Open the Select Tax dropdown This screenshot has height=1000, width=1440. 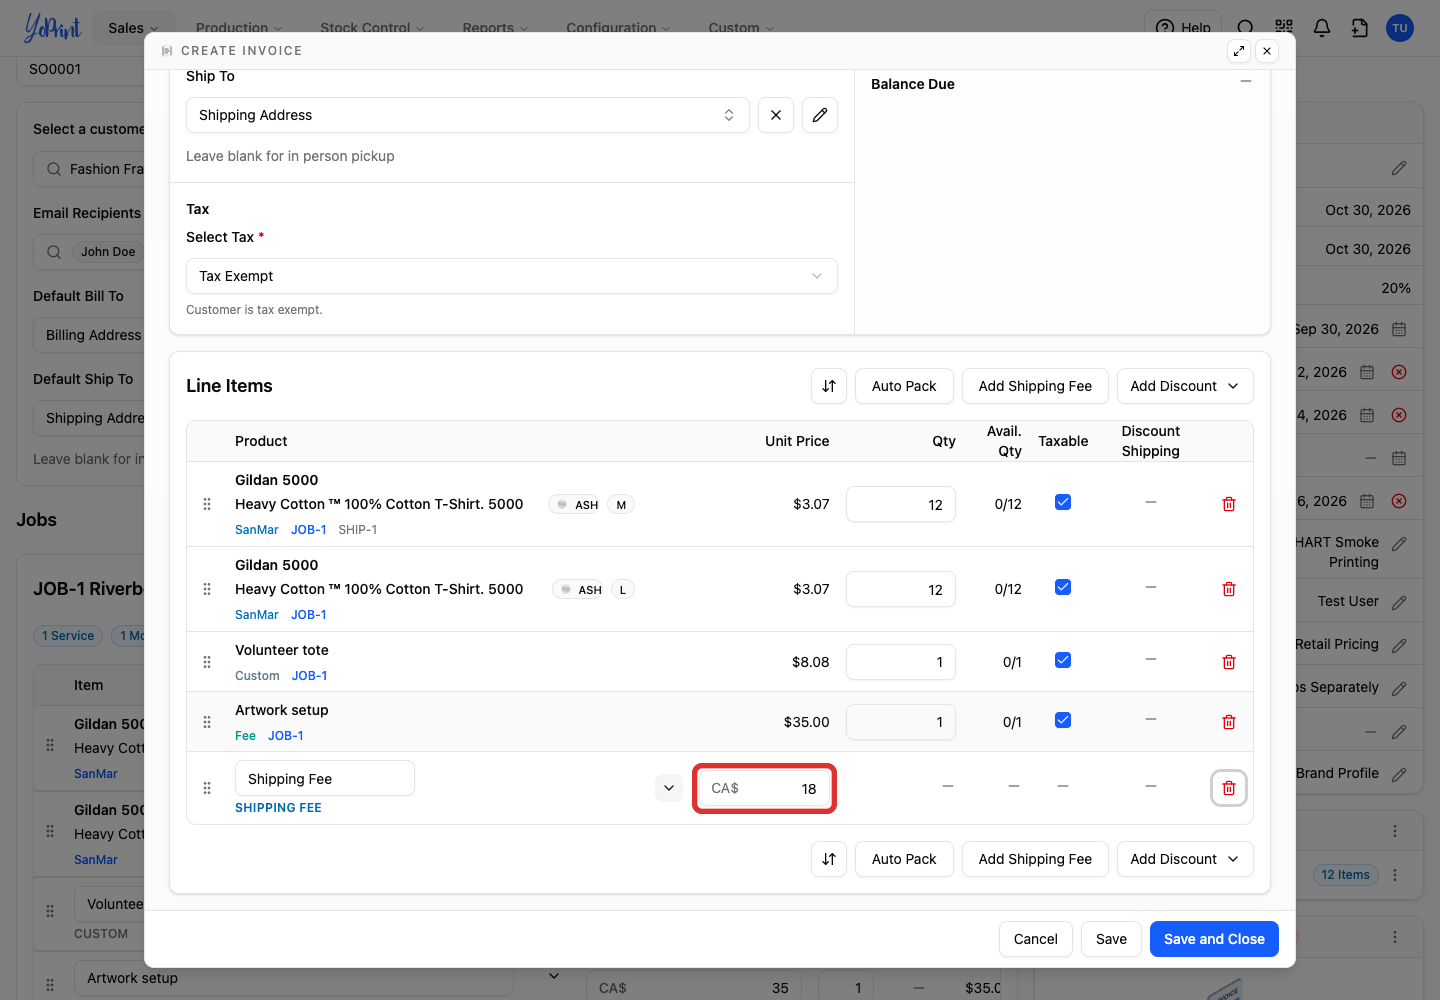tap(512, 276)
